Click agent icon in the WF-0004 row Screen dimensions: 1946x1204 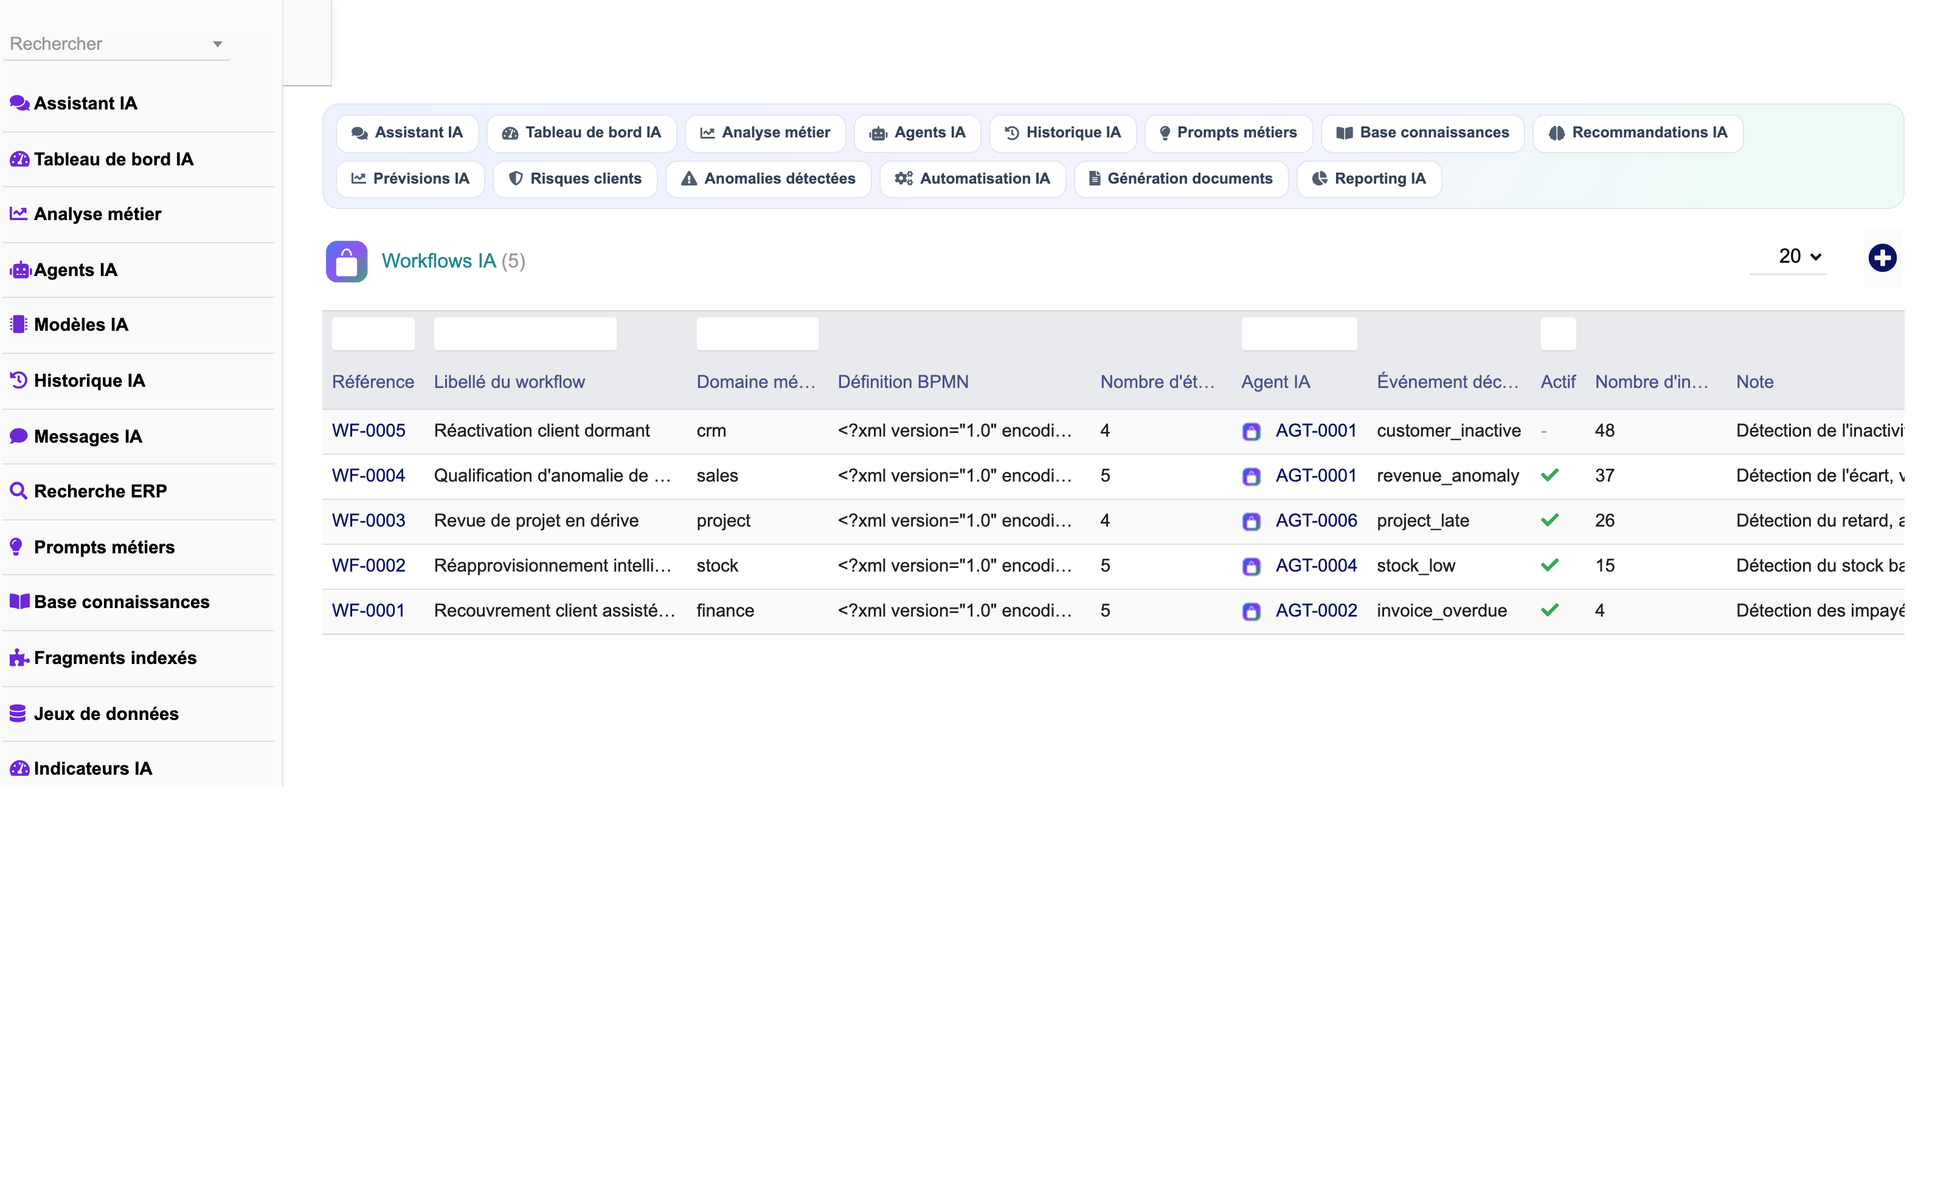point(1251,477)
